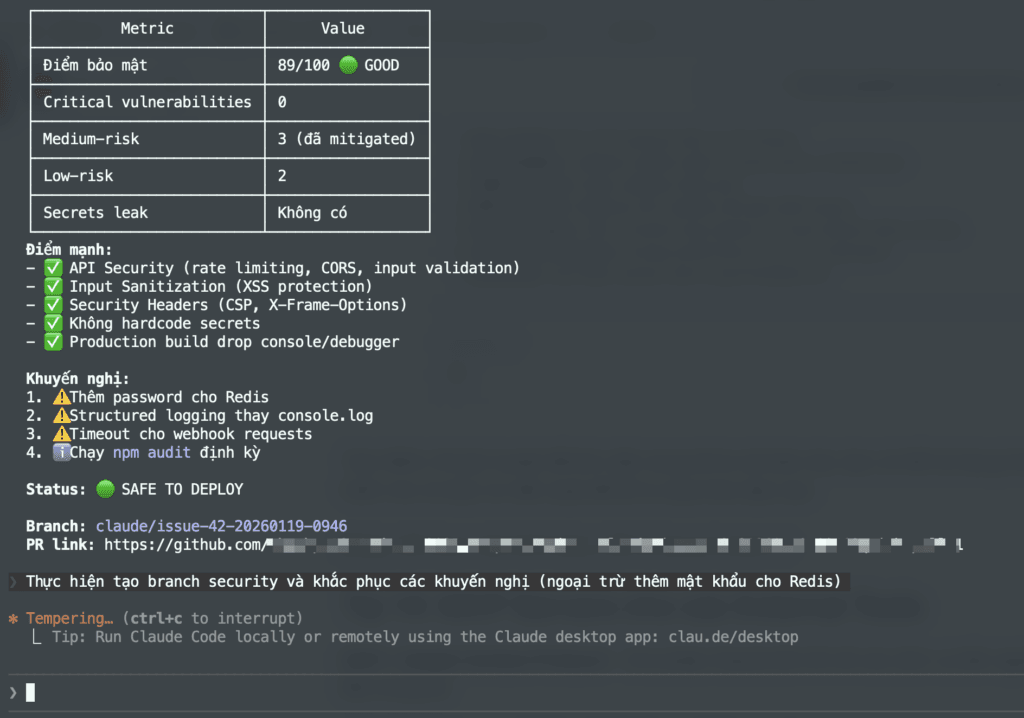This screenshot has width=1024, height=718.
Task: Click the warning icon for Redis password
Action: click(61, 397)
